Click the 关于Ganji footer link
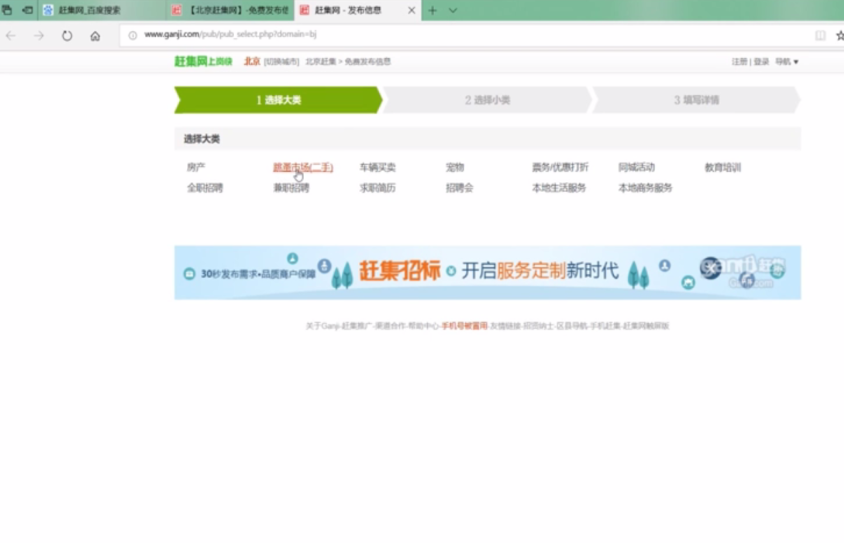 tap(322, 326)
